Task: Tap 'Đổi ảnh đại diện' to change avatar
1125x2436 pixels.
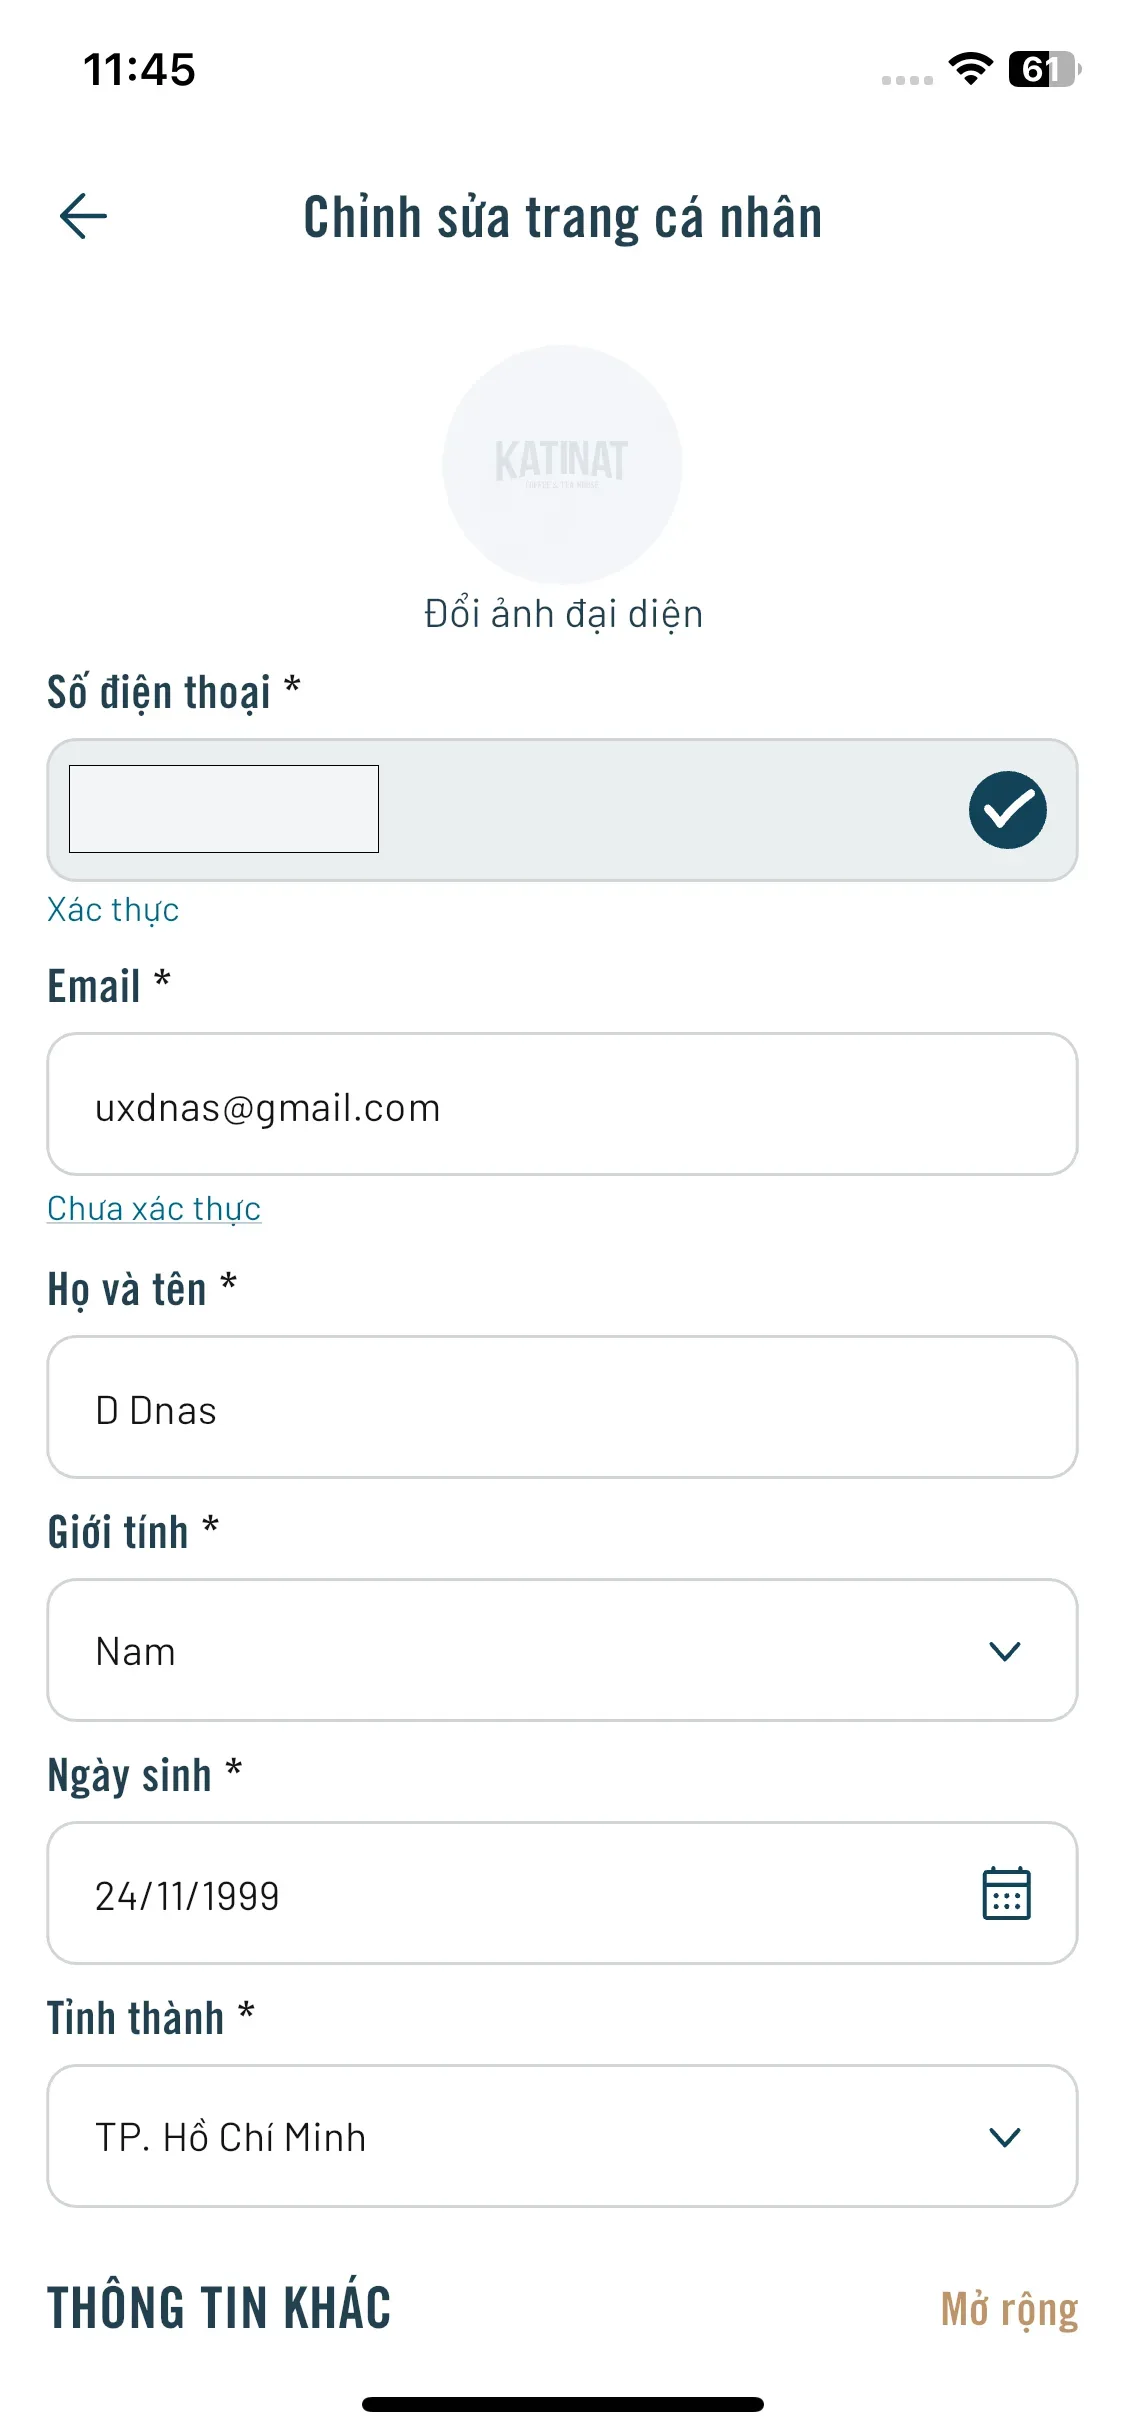Action: pyautogui.click(x=563, y=614)
